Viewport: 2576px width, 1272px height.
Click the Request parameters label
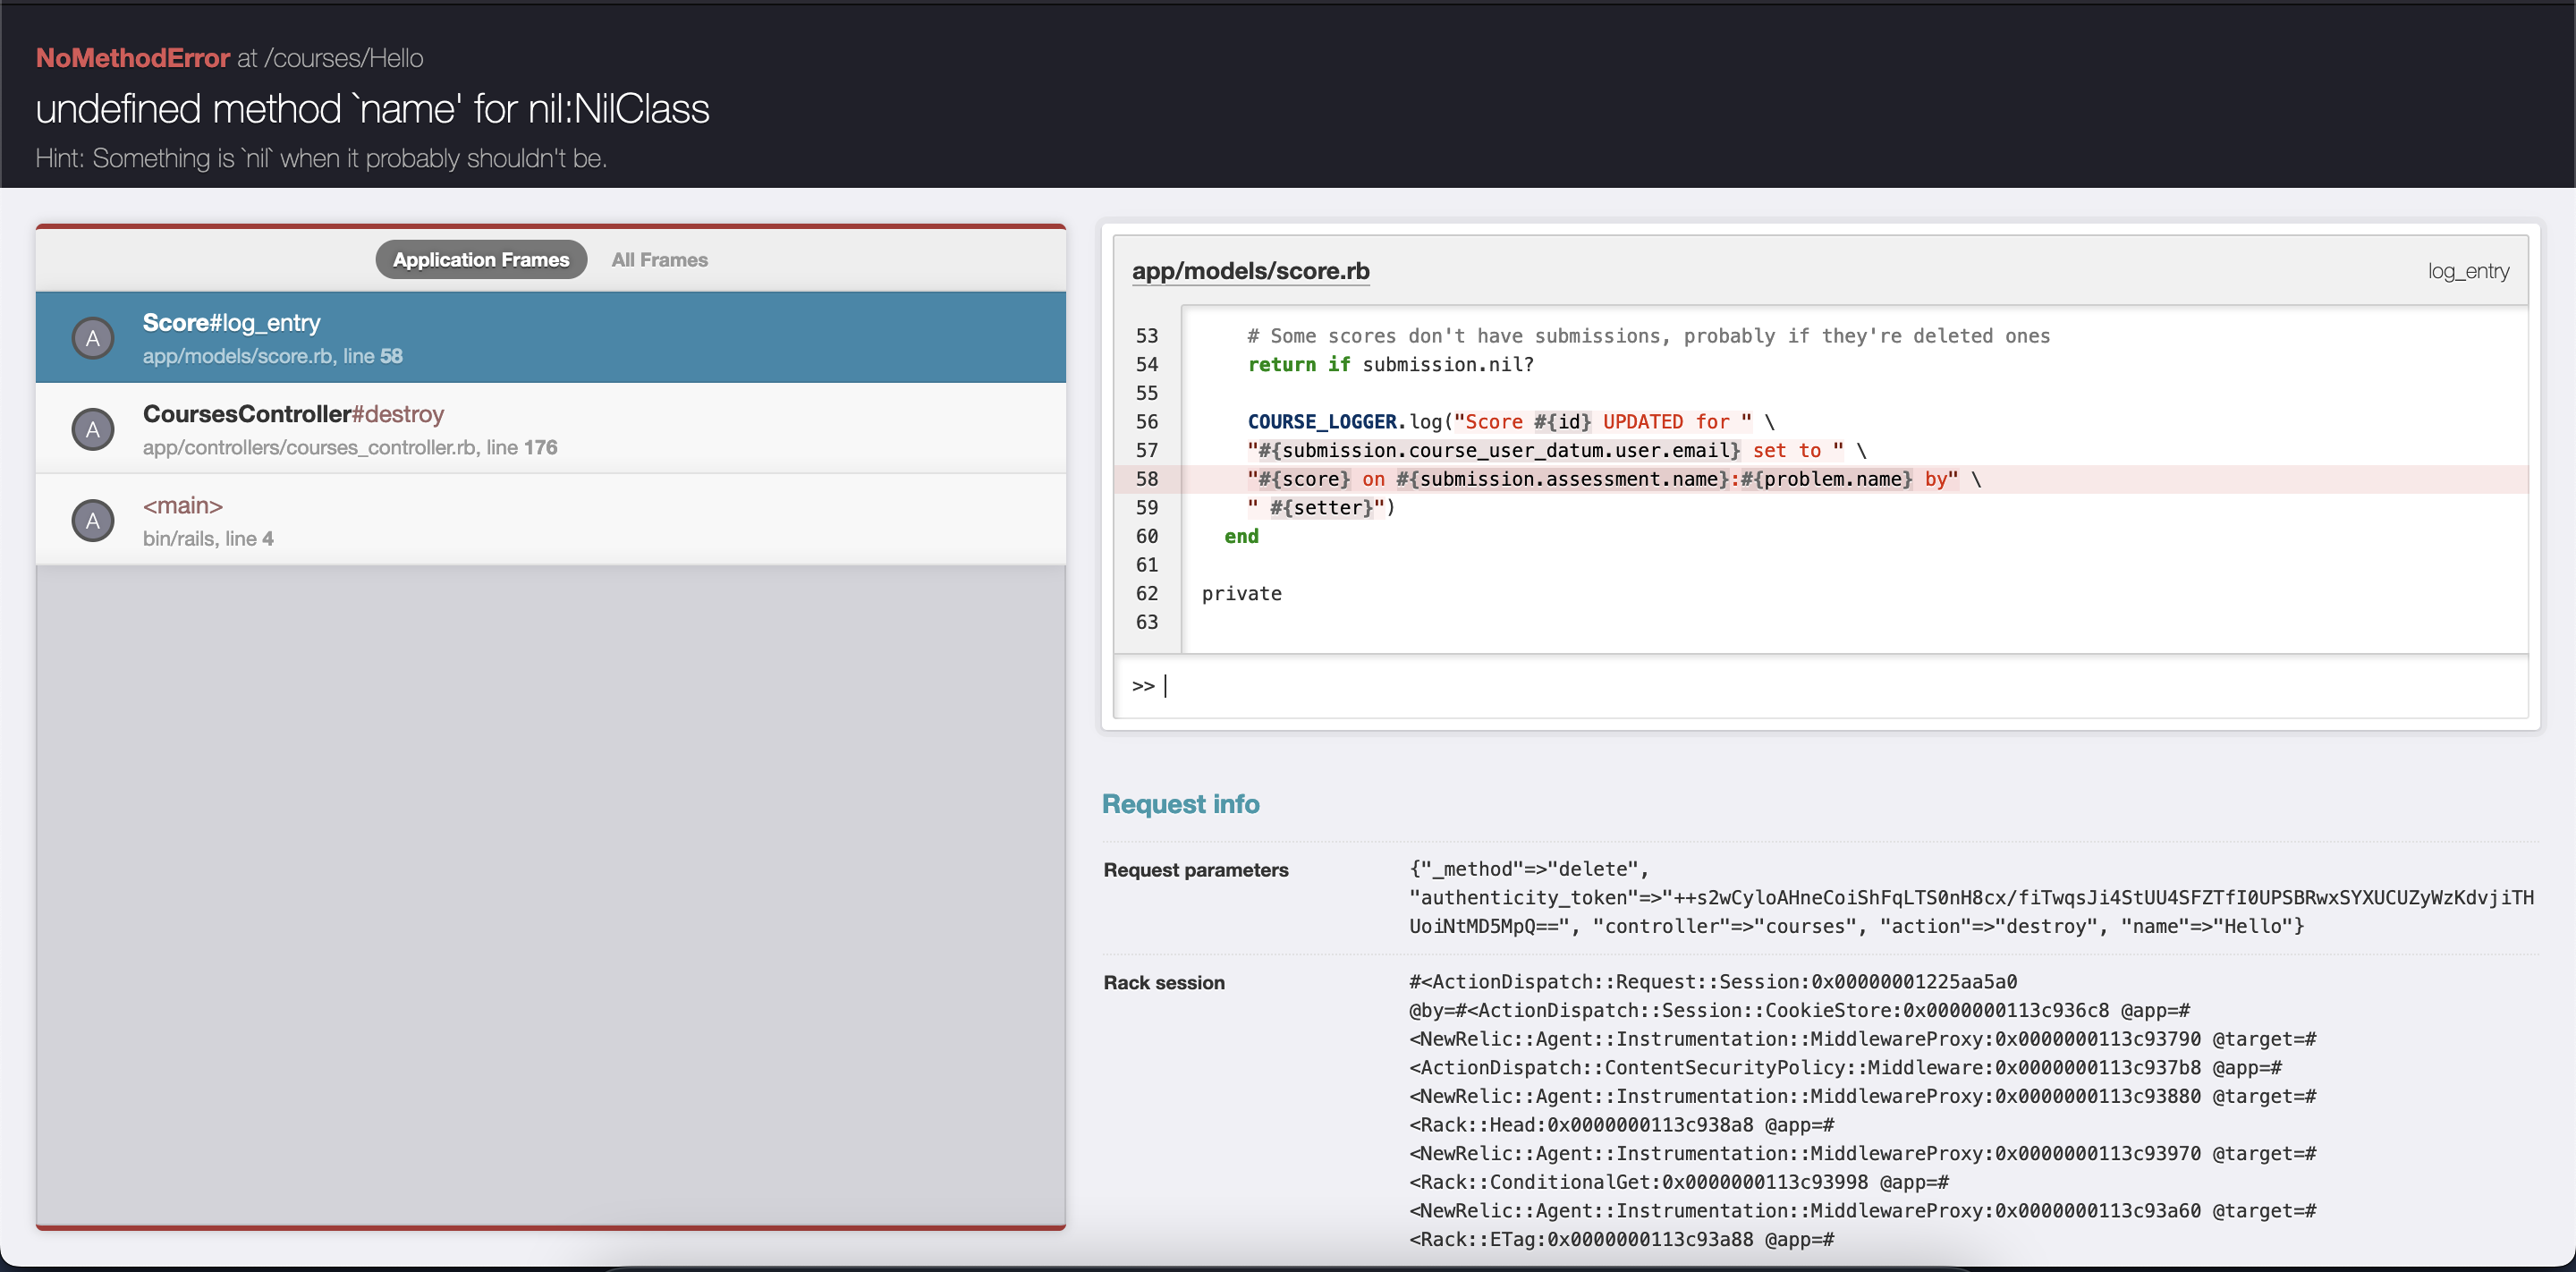pyautogui.click(x=1195, y=870)
